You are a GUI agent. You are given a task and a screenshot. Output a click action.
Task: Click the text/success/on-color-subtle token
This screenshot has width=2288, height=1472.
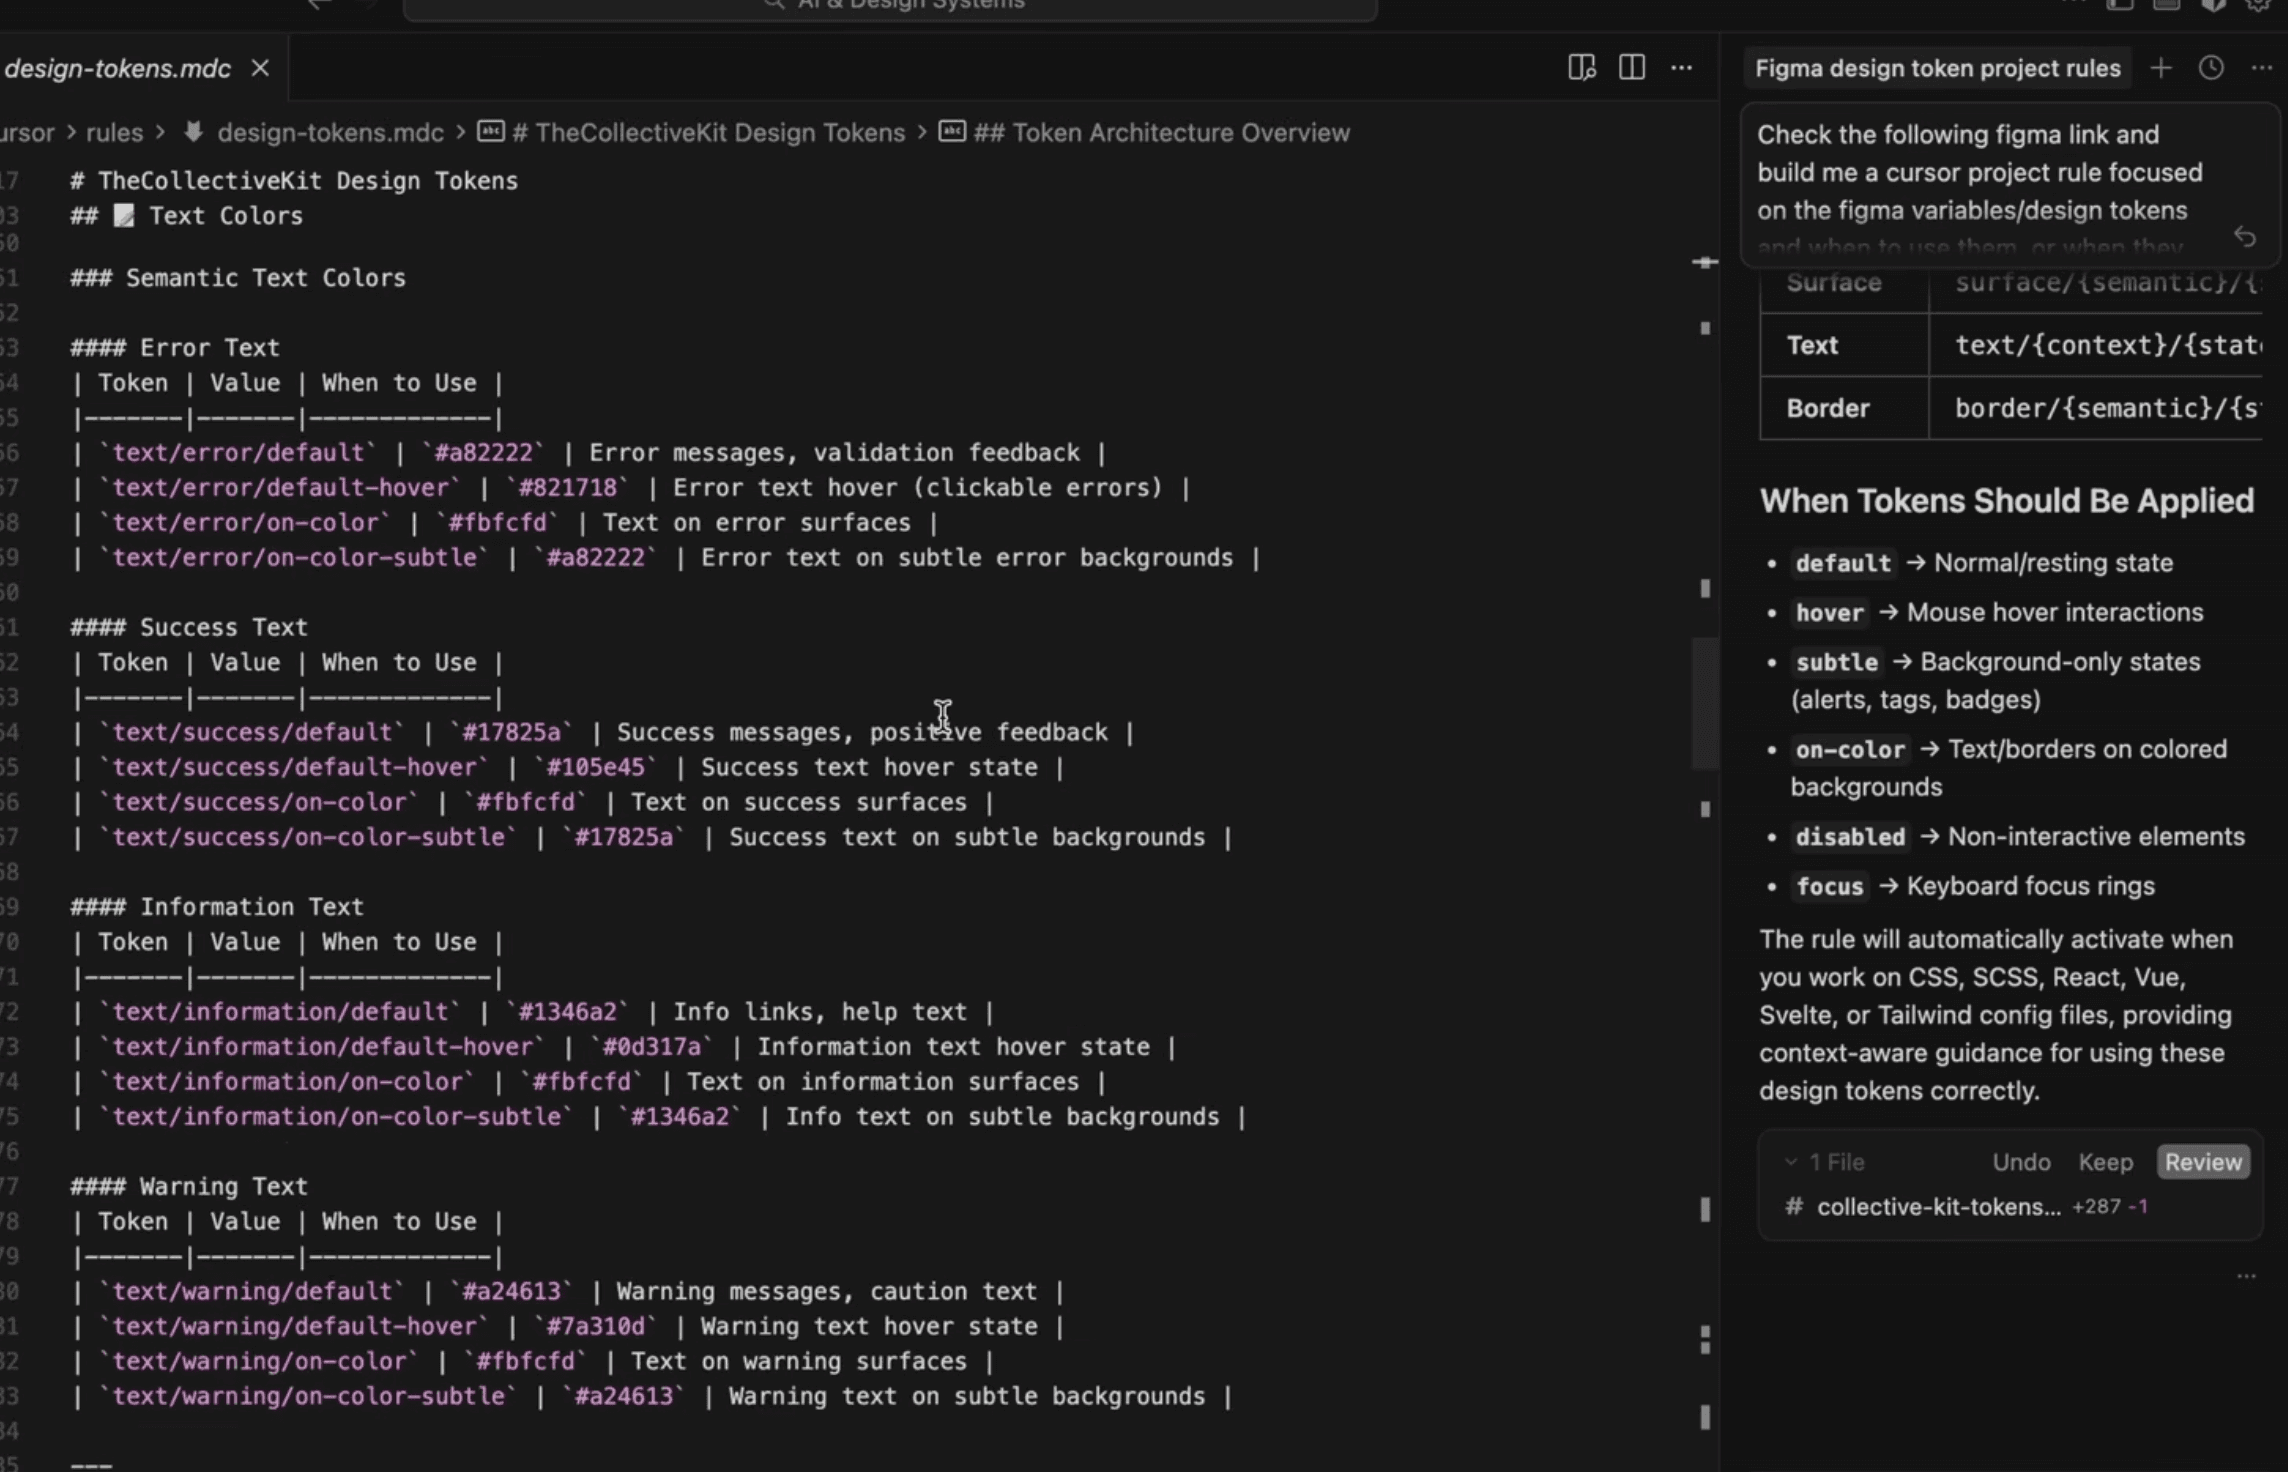point(308,838)
